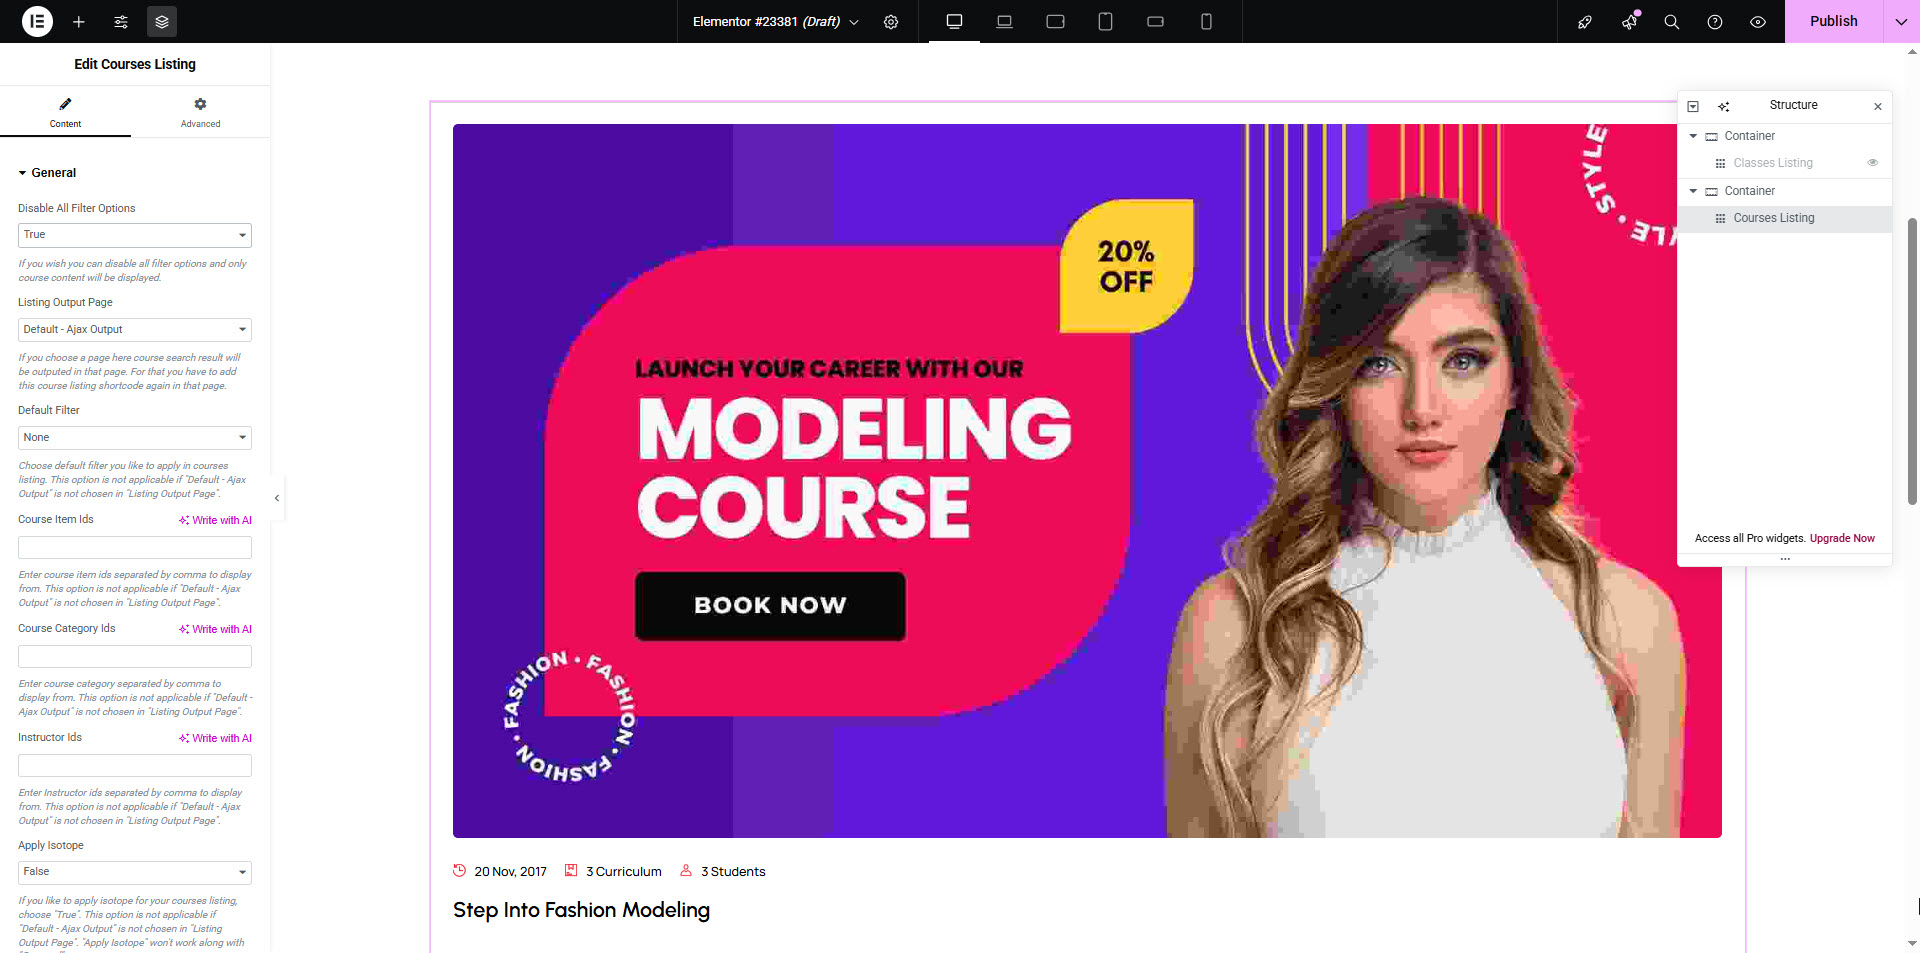Toggle the Structure layers icon
Viewport: 1920px width, 953px height.
[162, 22]
